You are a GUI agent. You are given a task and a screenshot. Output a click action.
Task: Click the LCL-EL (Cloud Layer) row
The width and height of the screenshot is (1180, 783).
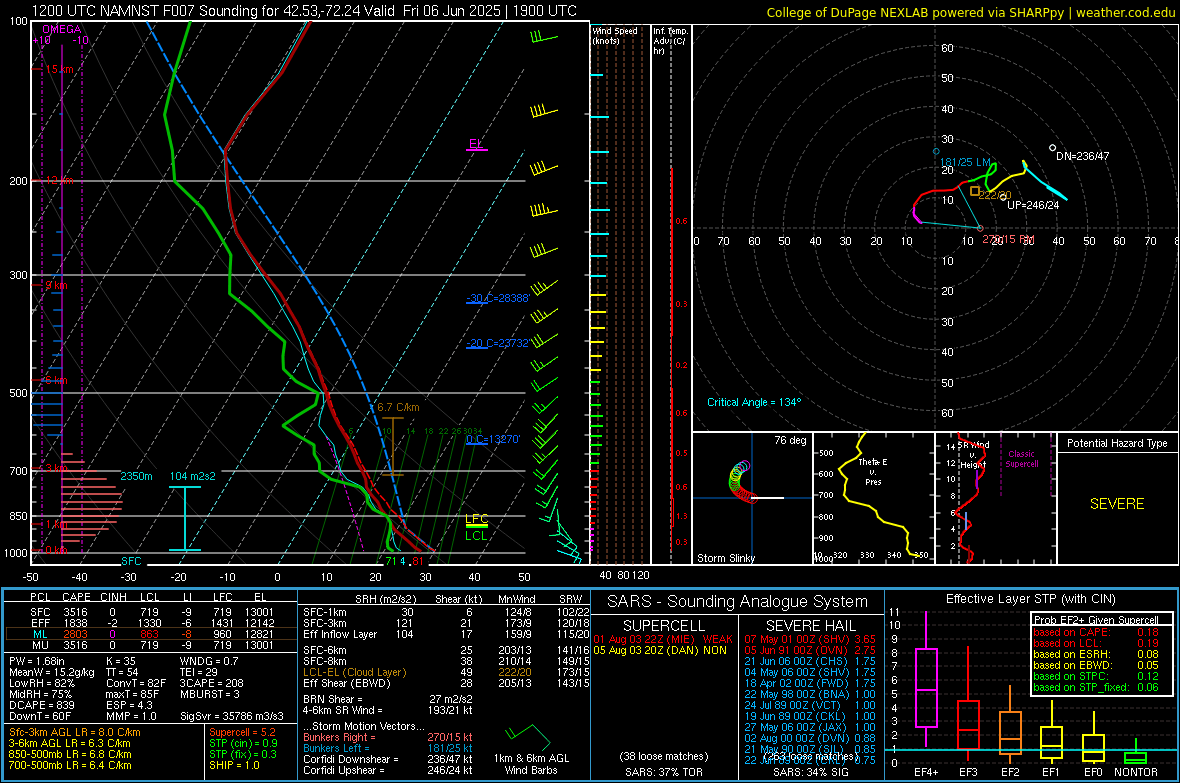click(446, 672)
